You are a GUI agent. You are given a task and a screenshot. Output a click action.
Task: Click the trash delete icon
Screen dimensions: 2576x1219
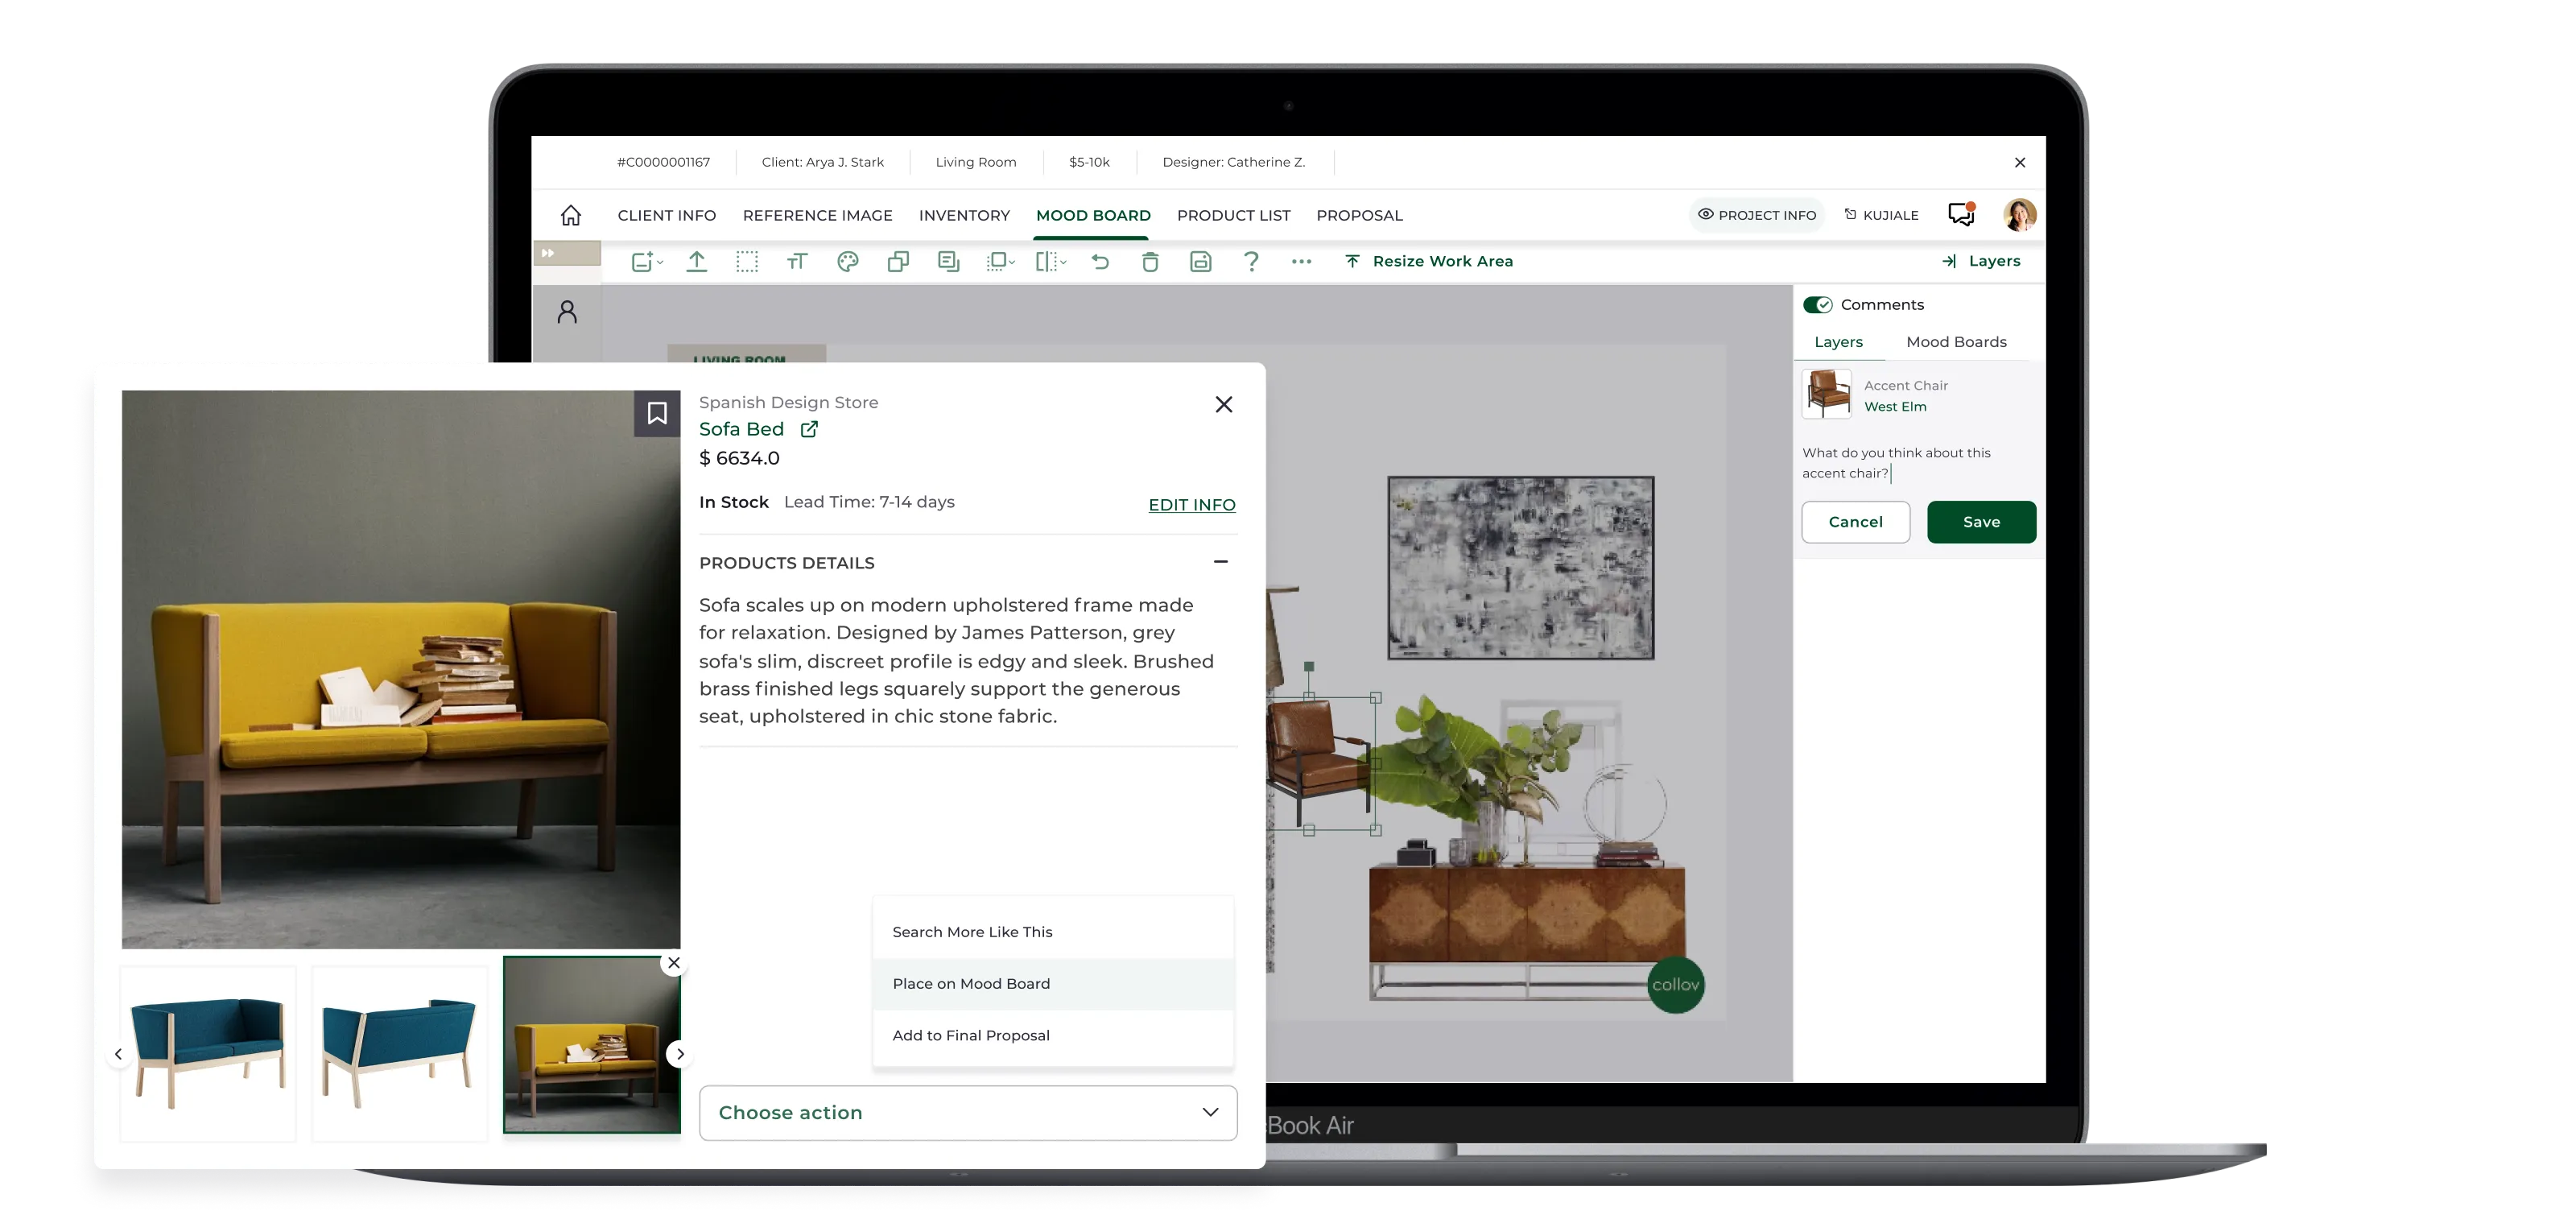pos(1150,262)
